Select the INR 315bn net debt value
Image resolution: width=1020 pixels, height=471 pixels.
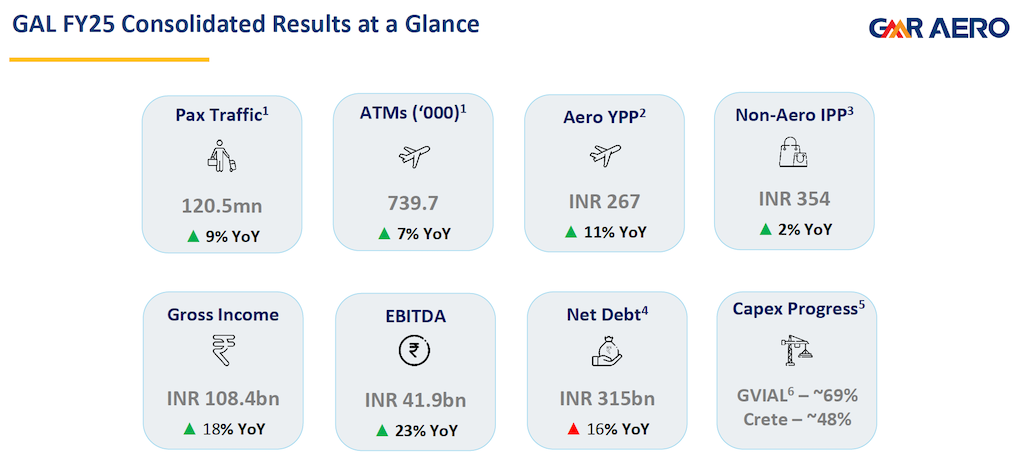click(607, 398)
